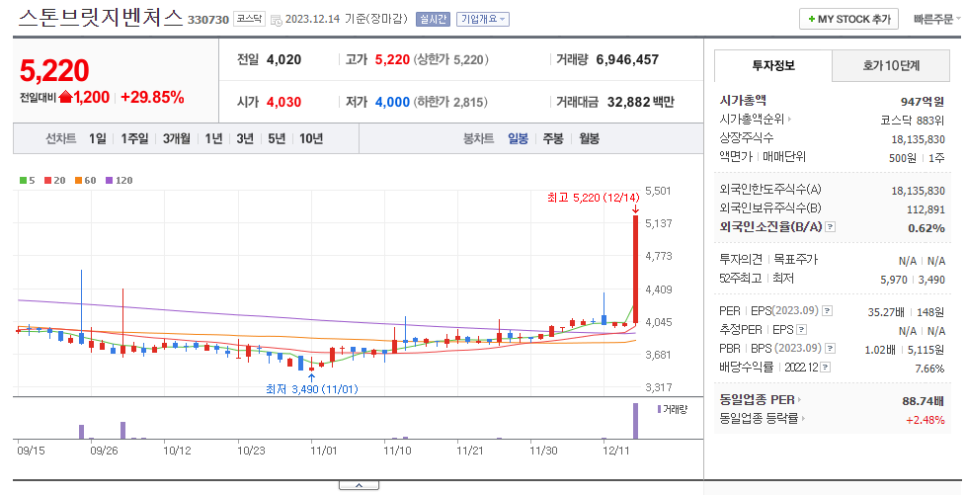Click the stock code 330730
The width and height of the screenshot is (966, 495).
click(x=208, y=20)
